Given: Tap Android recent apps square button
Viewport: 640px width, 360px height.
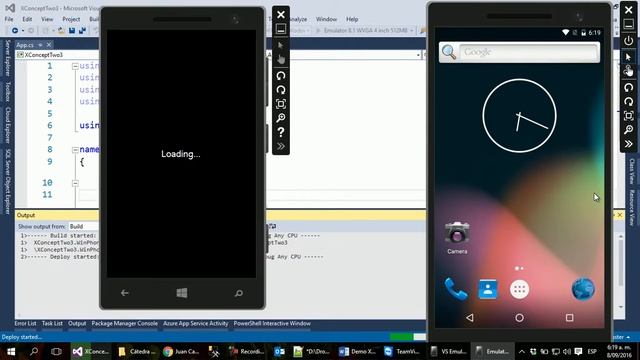Looking at the screenshot, I should (x=569, y=318).
